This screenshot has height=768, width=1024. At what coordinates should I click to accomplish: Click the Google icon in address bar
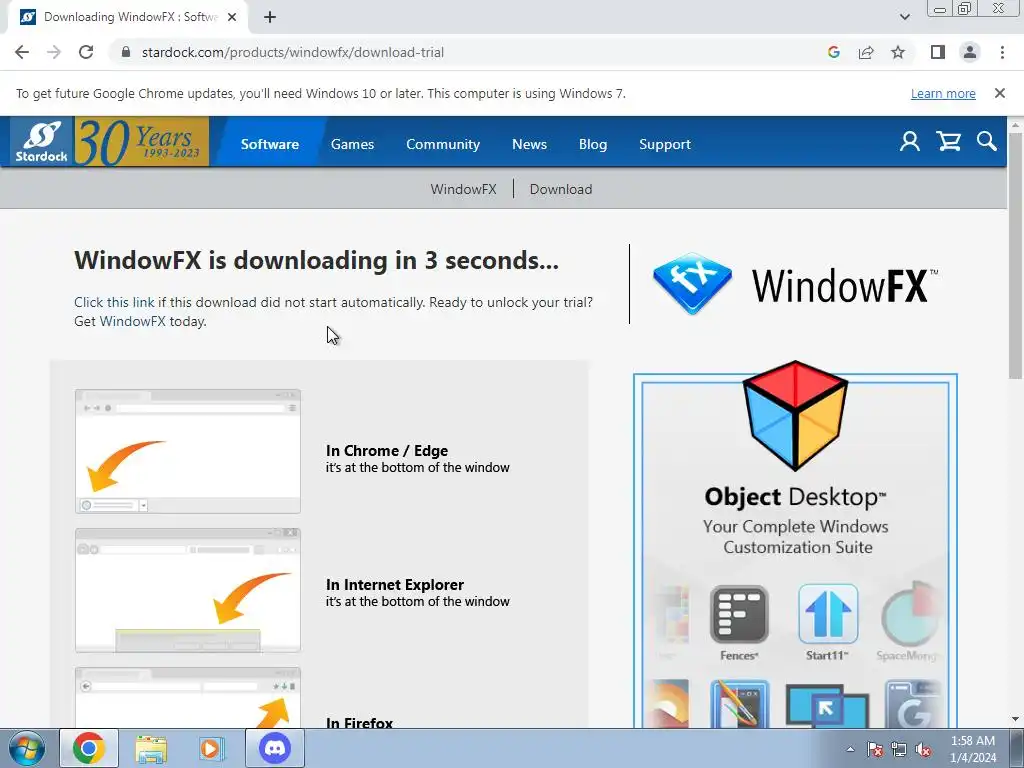(833, 52)
